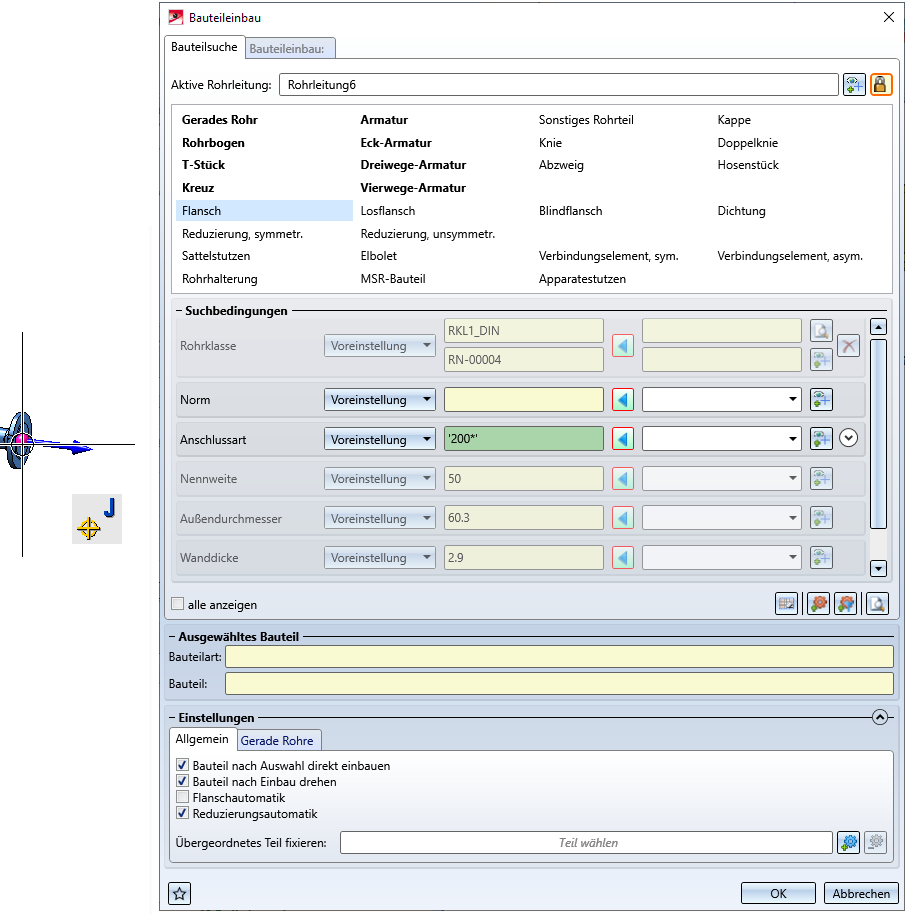Image resolution: width=905 pixels, height=915 pixels.
Task: Click the star favorites icon at bottom left
Action: [181, 893]
